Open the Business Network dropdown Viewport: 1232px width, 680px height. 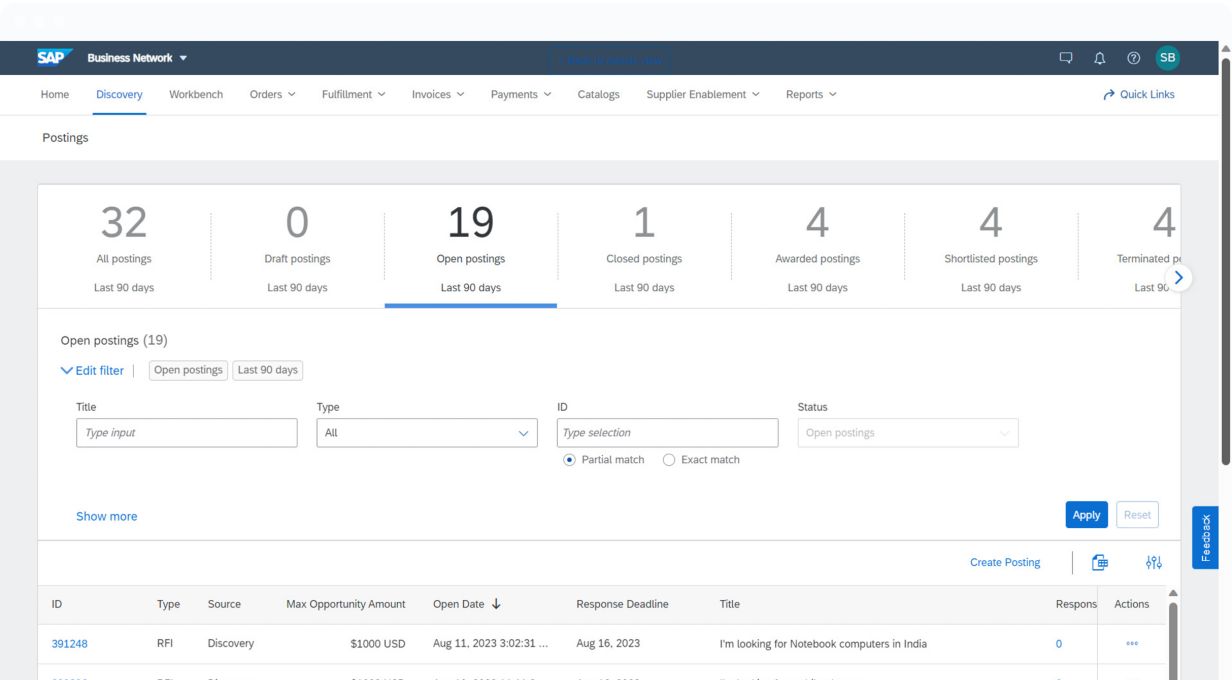click(137, 58)
